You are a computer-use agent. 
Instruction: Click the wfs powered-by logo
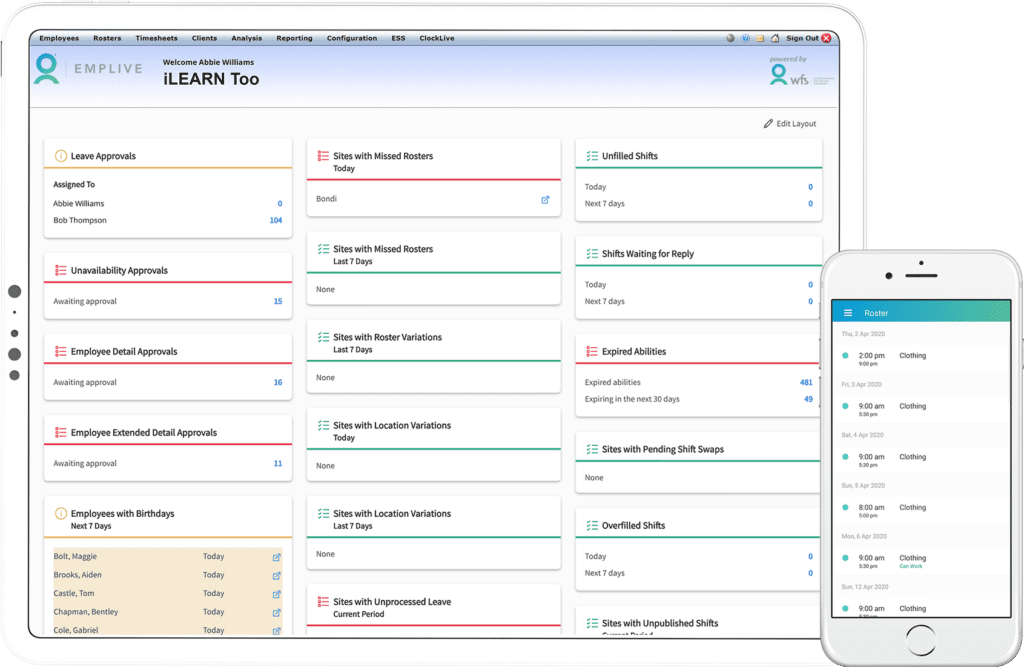click(800, 72)
